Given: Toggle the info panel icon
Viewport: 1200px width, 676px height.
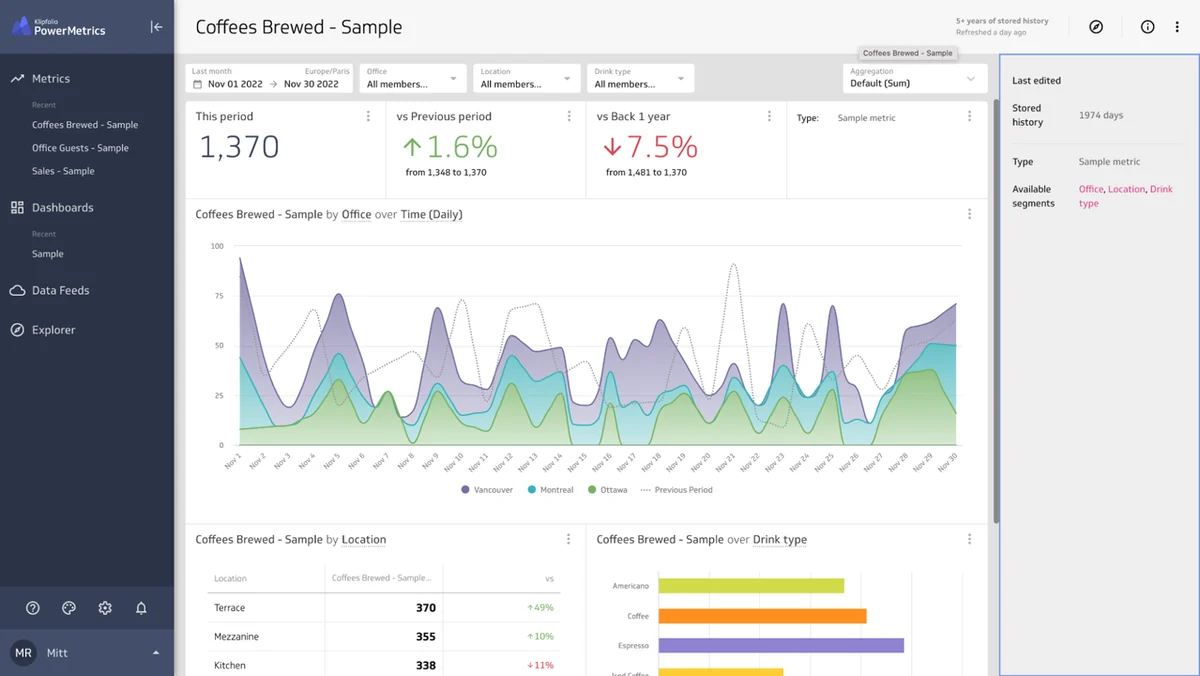Looking at the screenshot, I should [x=1148, y=27].
